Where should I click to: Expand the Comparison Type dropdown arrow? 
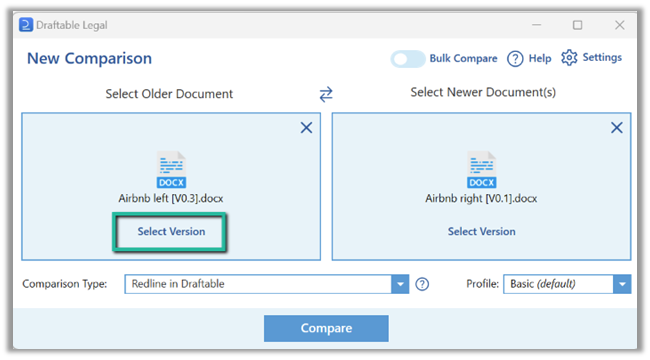point(400,284)
